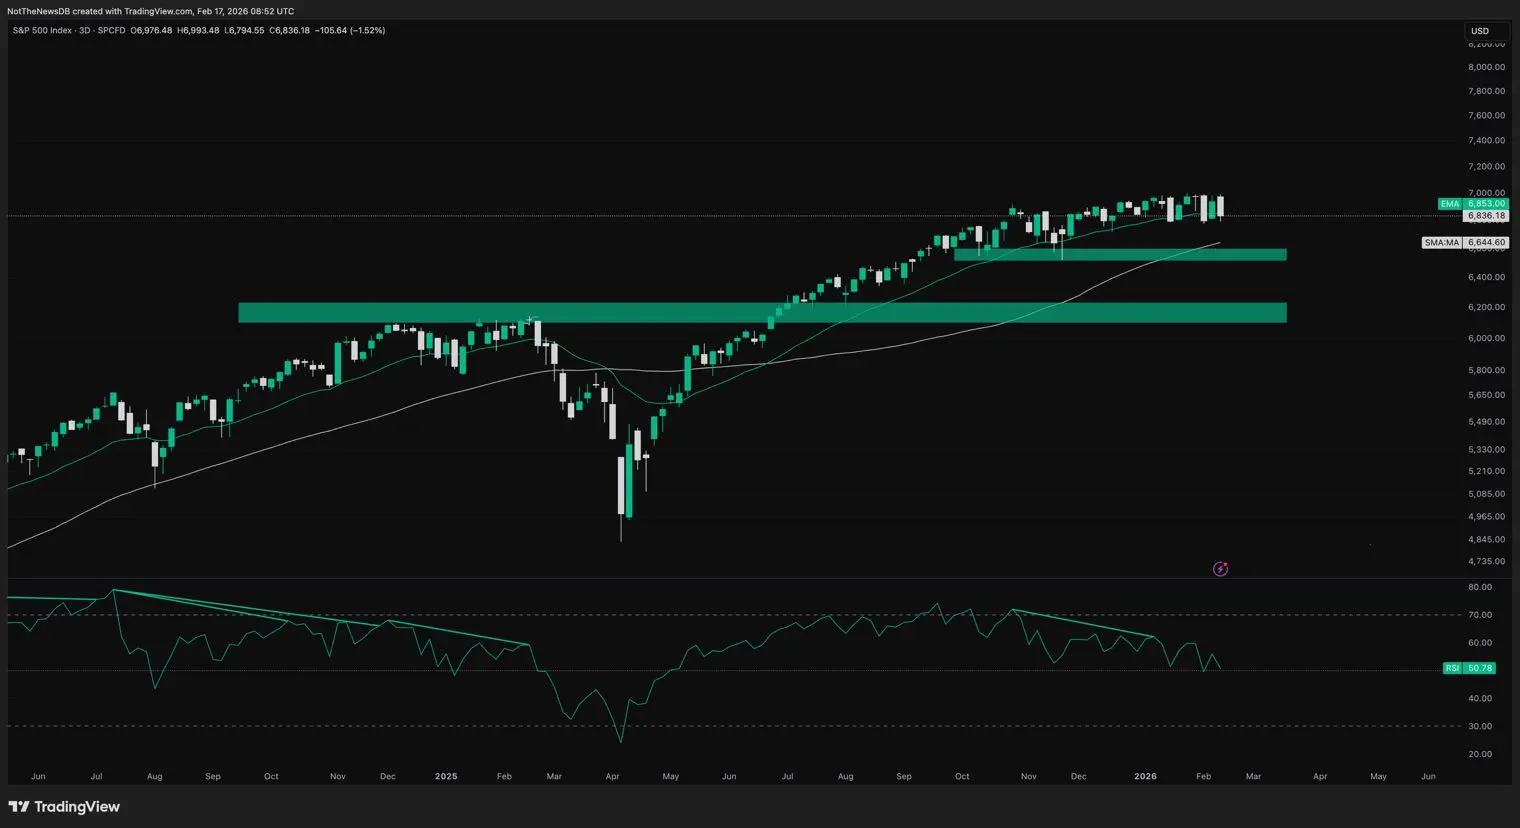
Task: Click the SPCFD source label in legend
Action: pos(112,31)
